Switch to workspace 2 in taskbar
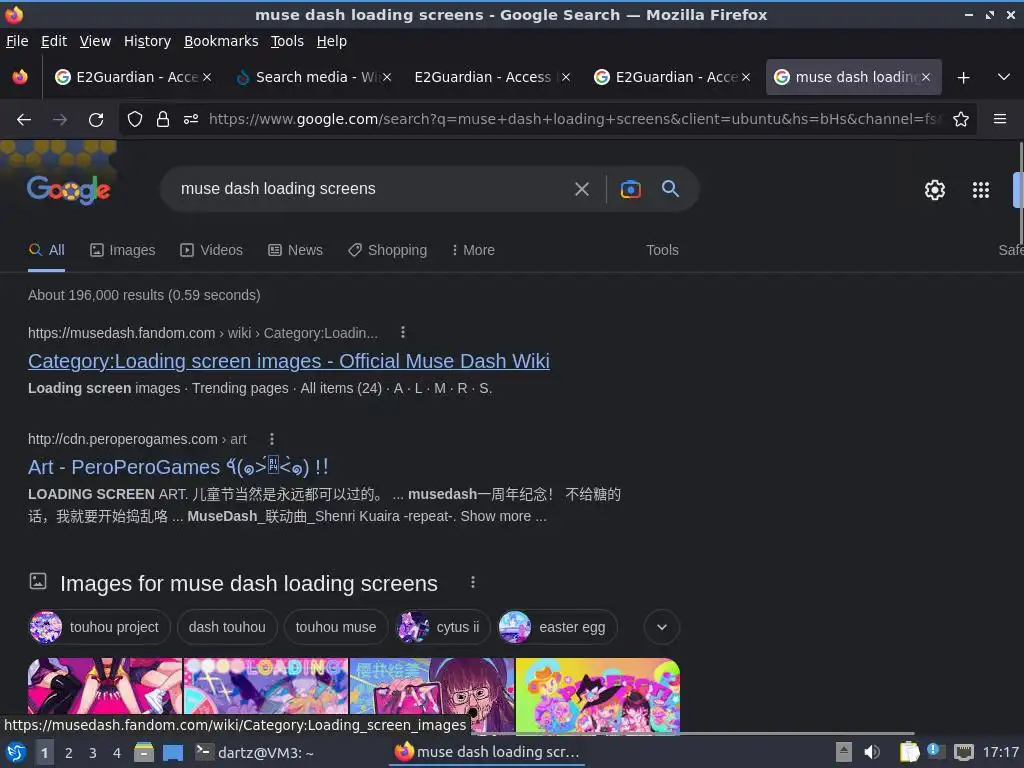 [x=69, y=753]
